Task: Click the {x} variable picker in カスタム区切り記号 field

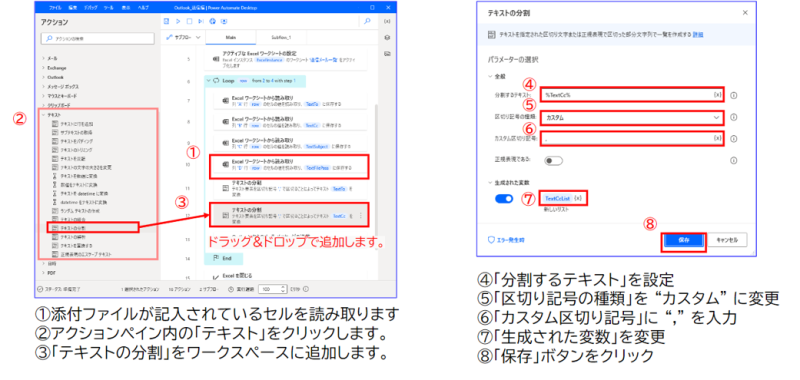Action: point(717,138)
